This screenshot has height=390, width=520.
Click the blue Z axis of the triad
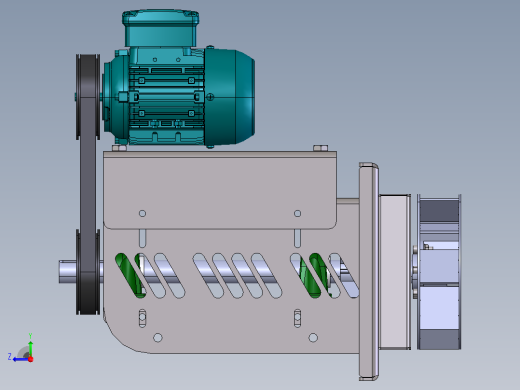pos(21,359)
